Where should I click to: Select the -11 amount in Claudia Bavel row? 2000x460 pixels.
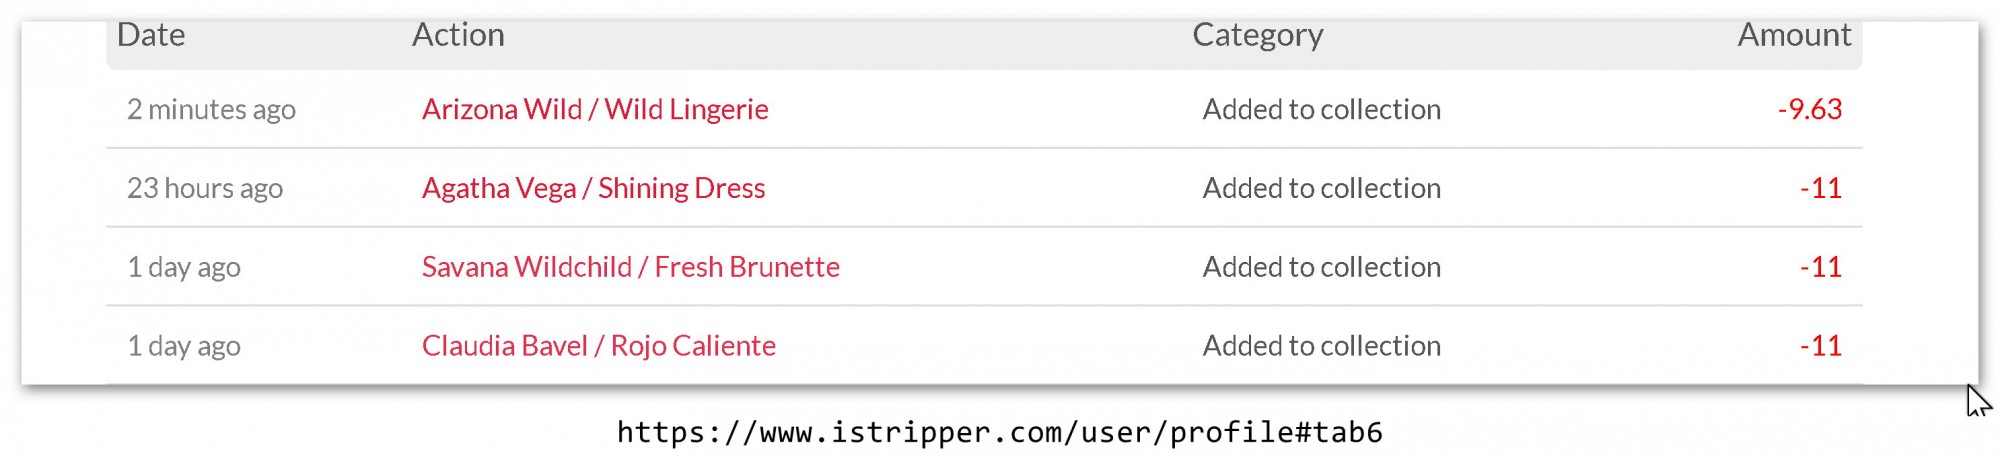(1820, 346)
